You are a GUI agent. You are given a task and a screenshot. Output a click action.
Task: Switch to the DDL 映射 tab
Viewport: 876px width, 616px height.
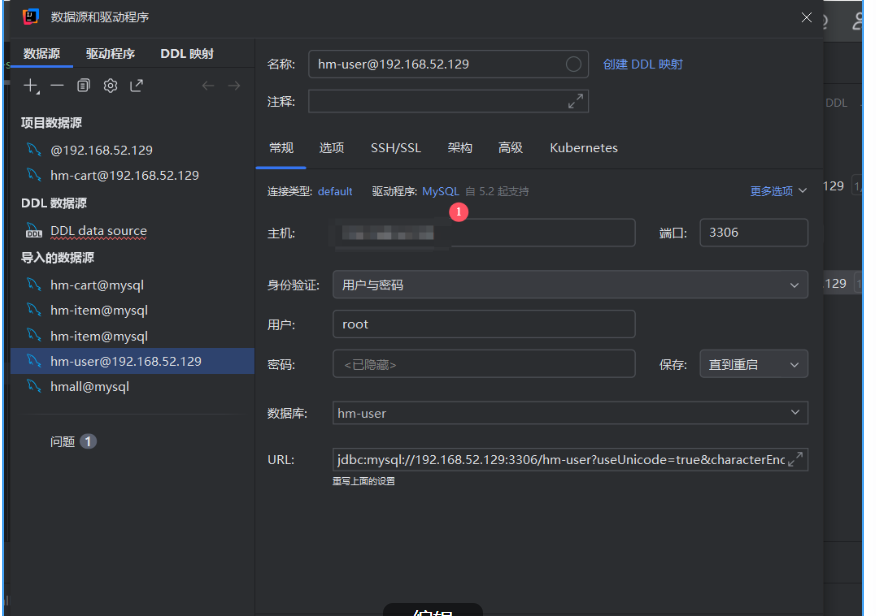[187, 54]
